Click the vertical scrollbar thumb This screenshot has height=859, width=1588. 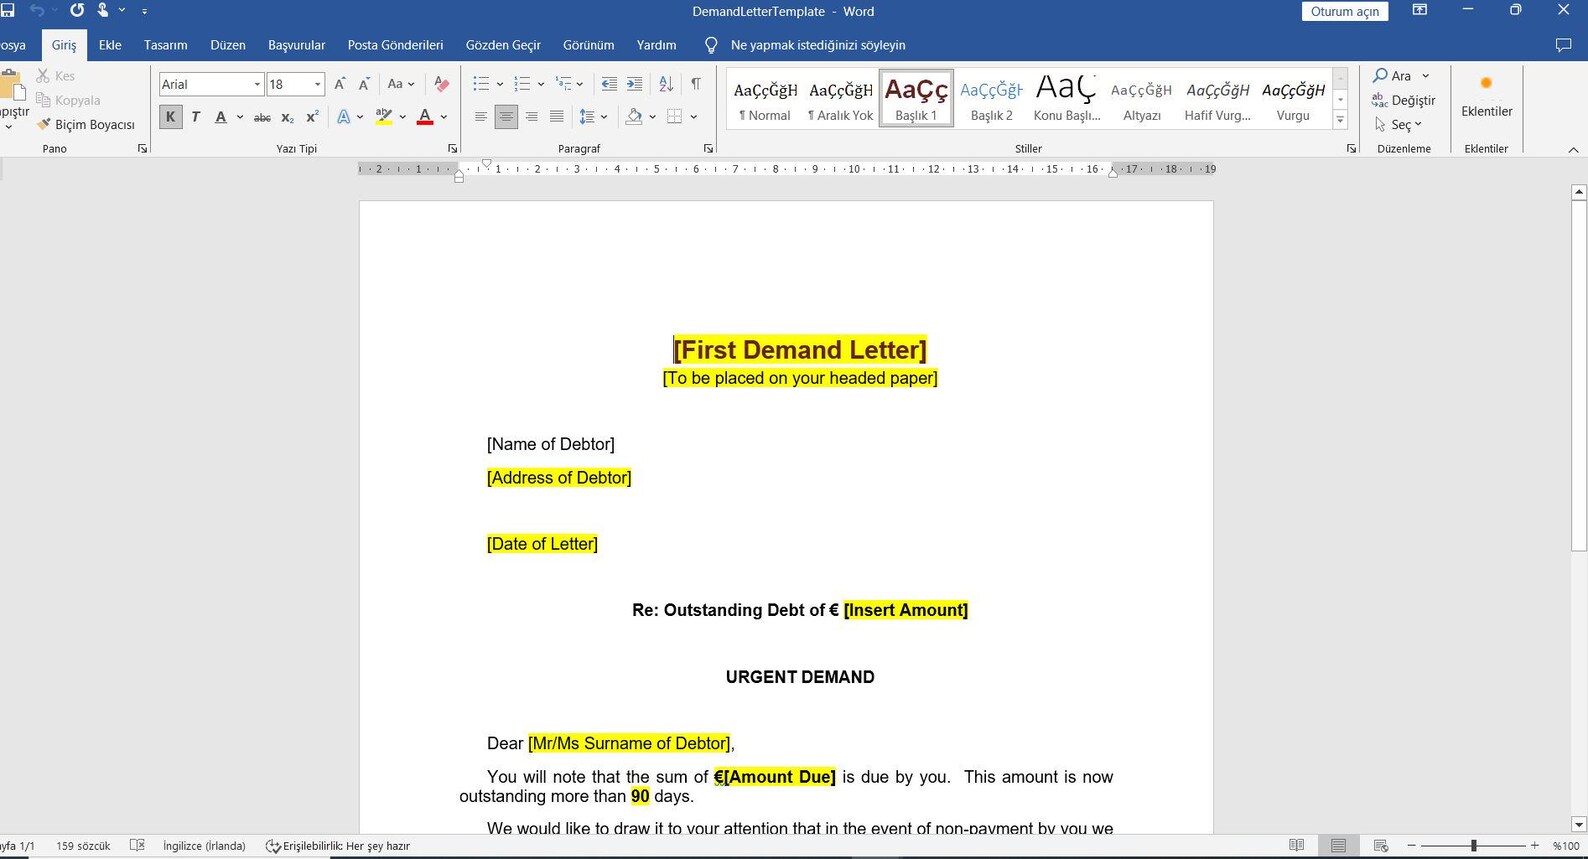[1579, 375]
